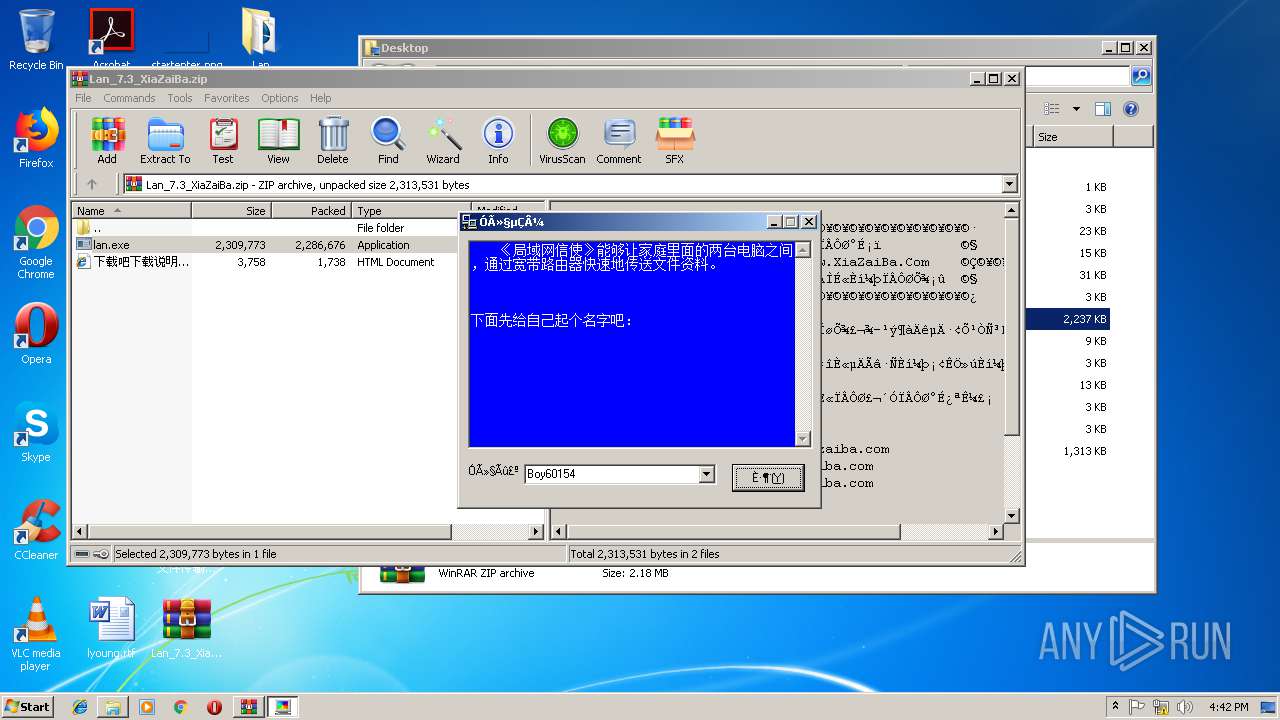Open Firefox desktop shortcut
The height and width of the screenshot is (720, 1280).
pyautogui.click(x=36, y=138)
